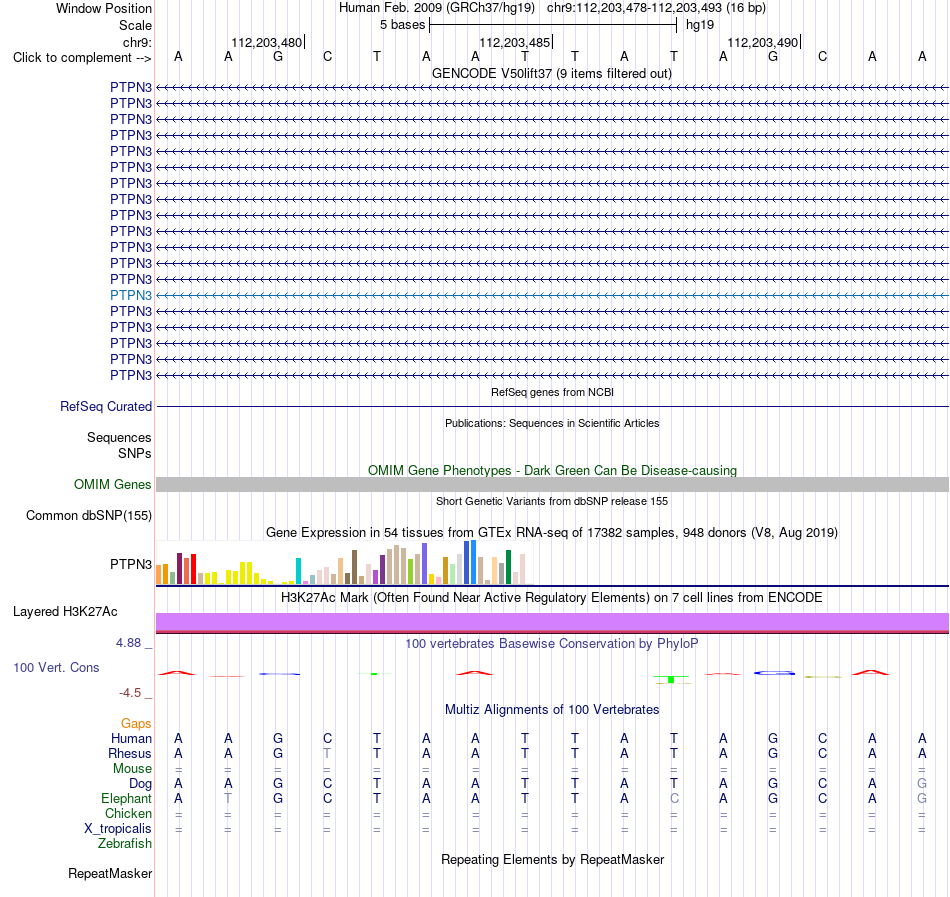The height and width of the screenshot is (897, 950).
Task: Select the Window Position label
Action: (x=104, y=8)
